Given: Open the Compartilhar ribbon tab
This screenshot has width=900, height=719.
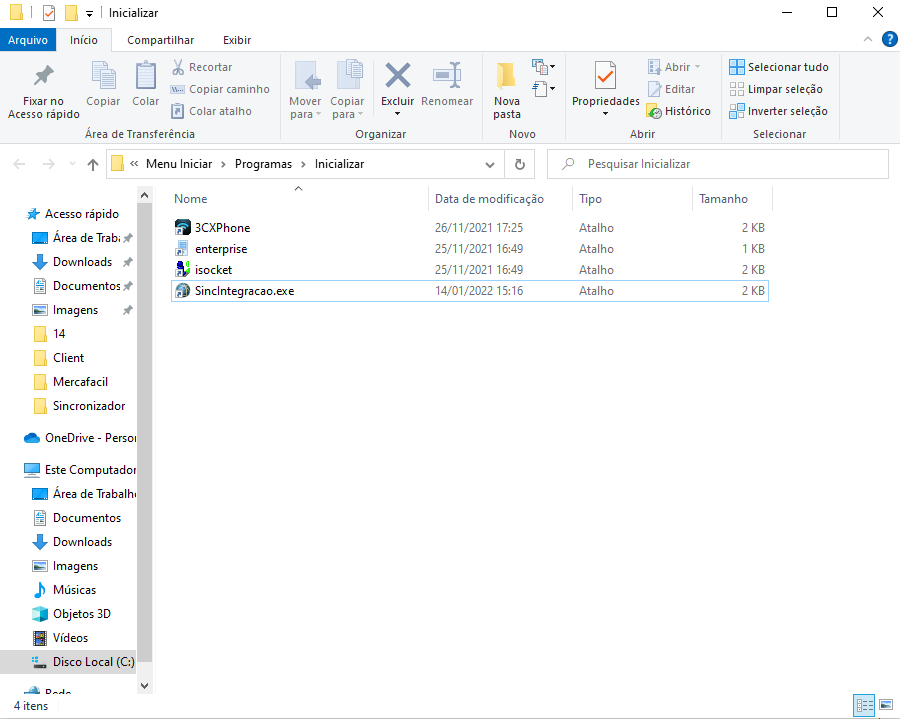Looking at the screenshot, I should [160, 40].
